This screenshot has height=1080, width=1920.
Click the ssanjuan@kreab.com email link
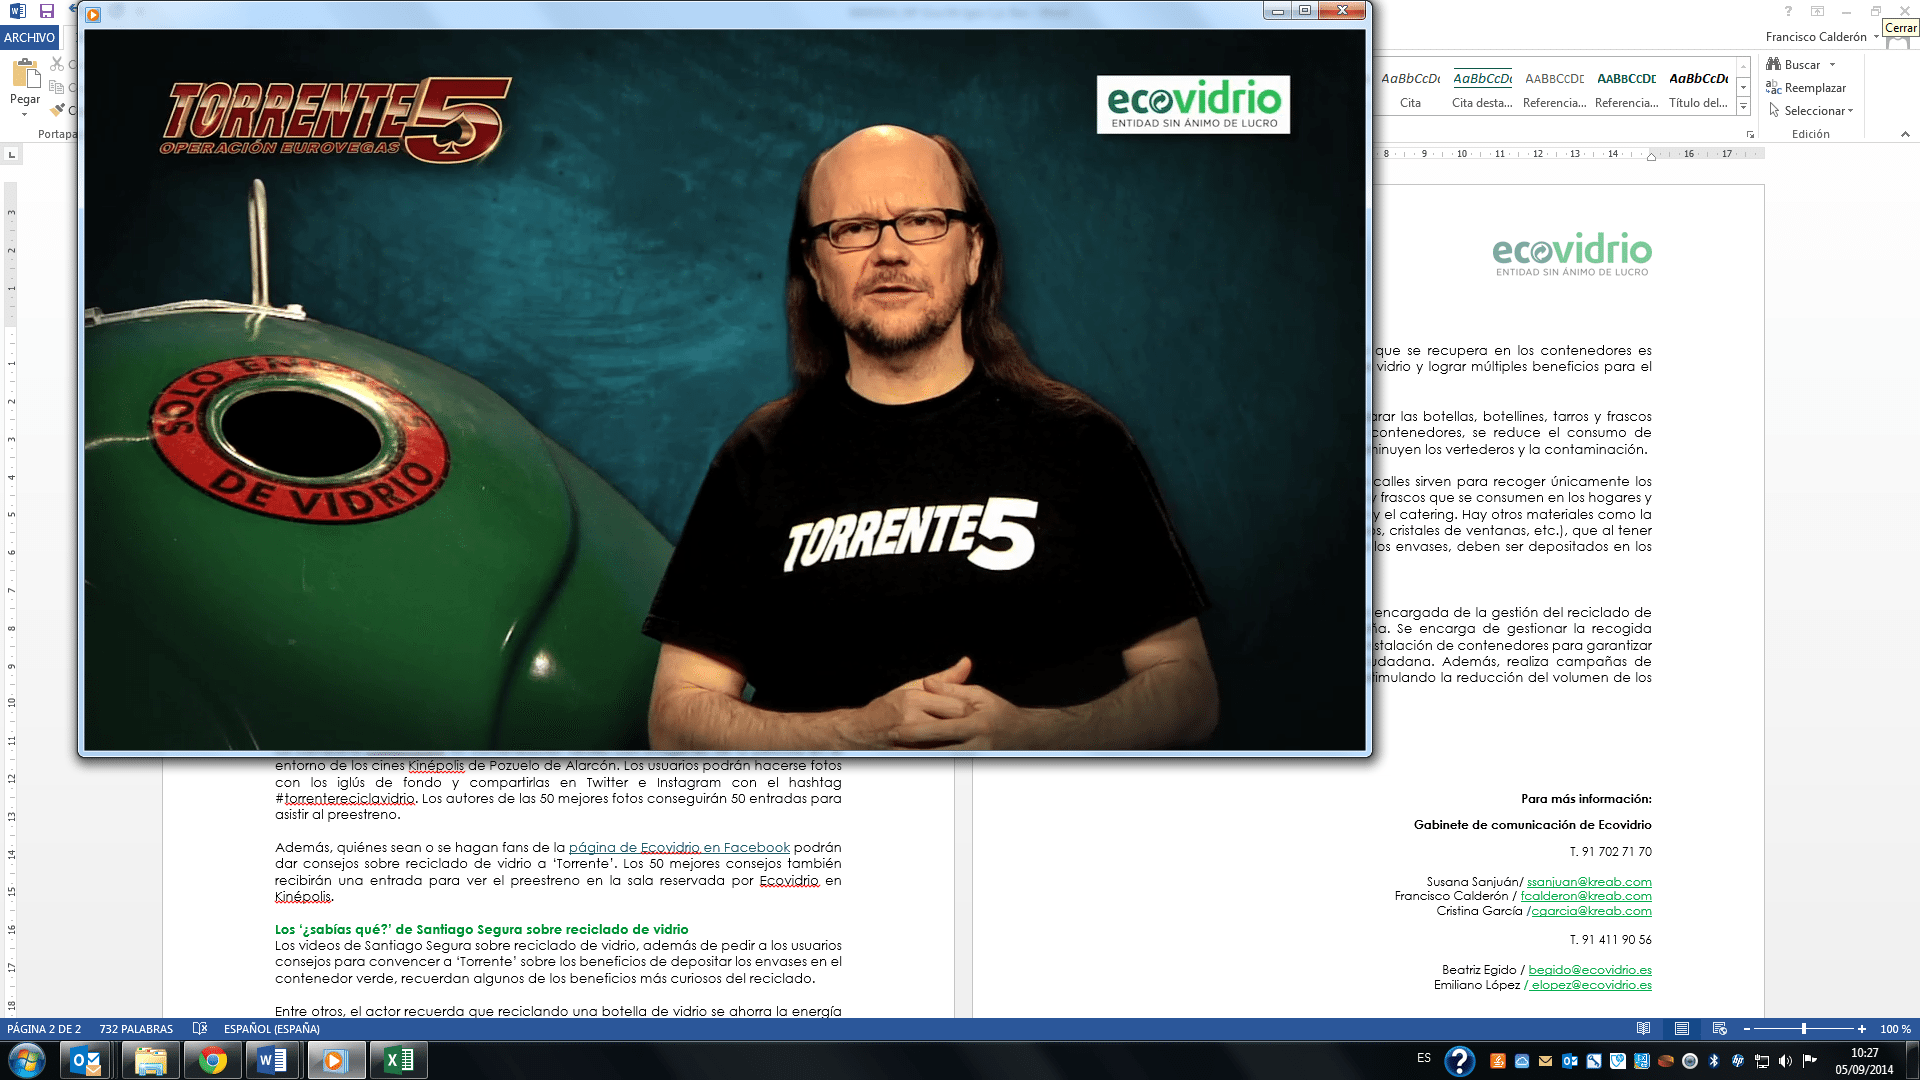click(x=1589, y=882)
